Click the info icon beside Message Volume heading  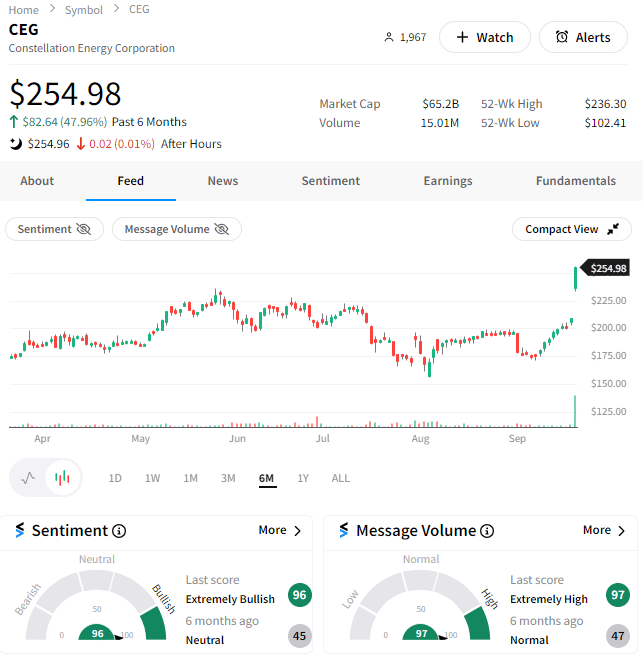click(487, 531)
